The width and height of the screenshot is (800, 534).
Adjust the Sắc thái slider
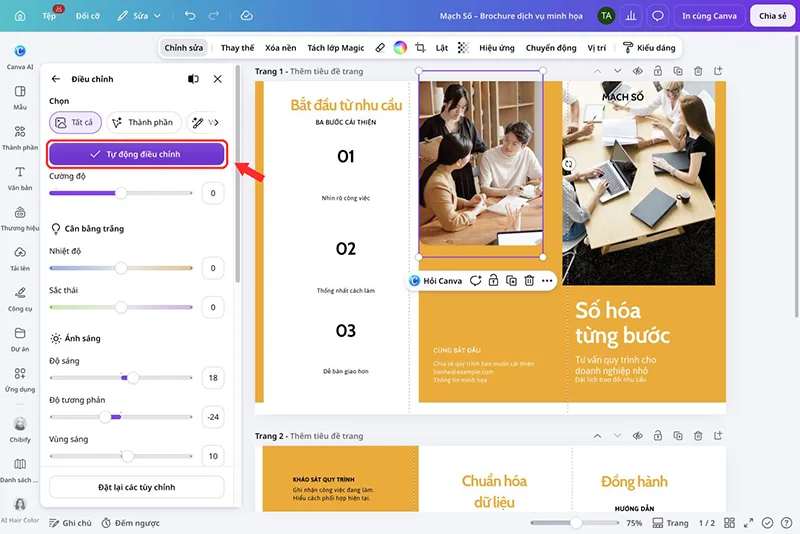click(x=121, y=307)
